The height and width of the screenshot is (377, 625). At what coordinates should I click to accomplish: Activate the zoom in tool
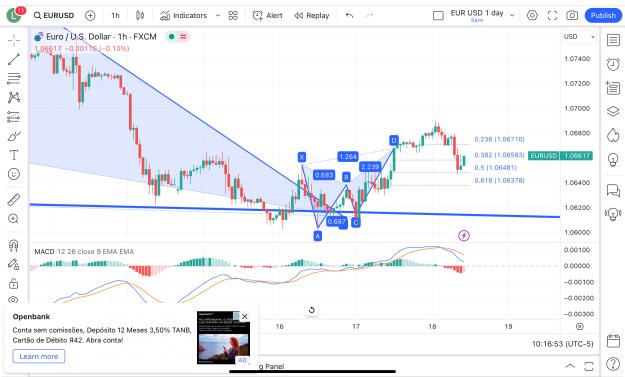coord(14,219)
